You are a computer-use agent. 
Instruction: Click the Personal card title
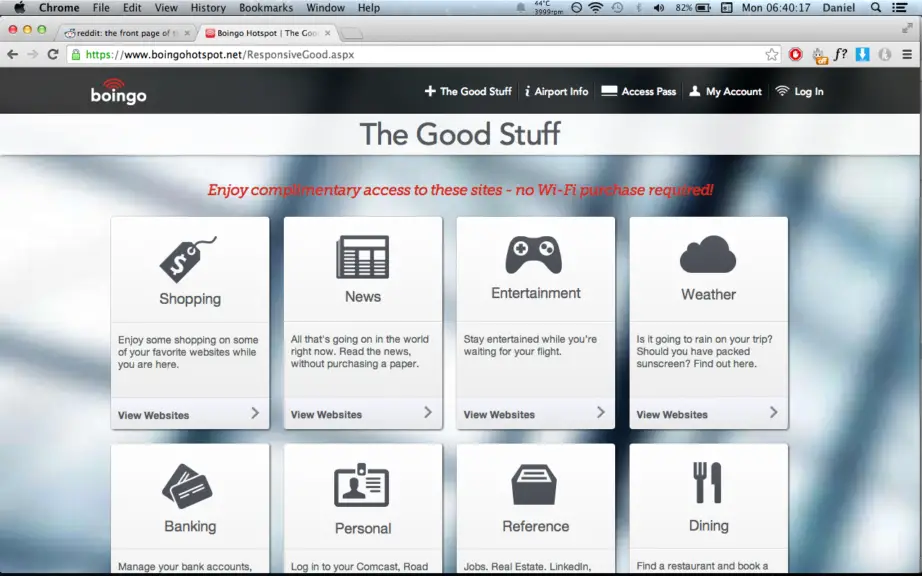[x=363, y=528]
